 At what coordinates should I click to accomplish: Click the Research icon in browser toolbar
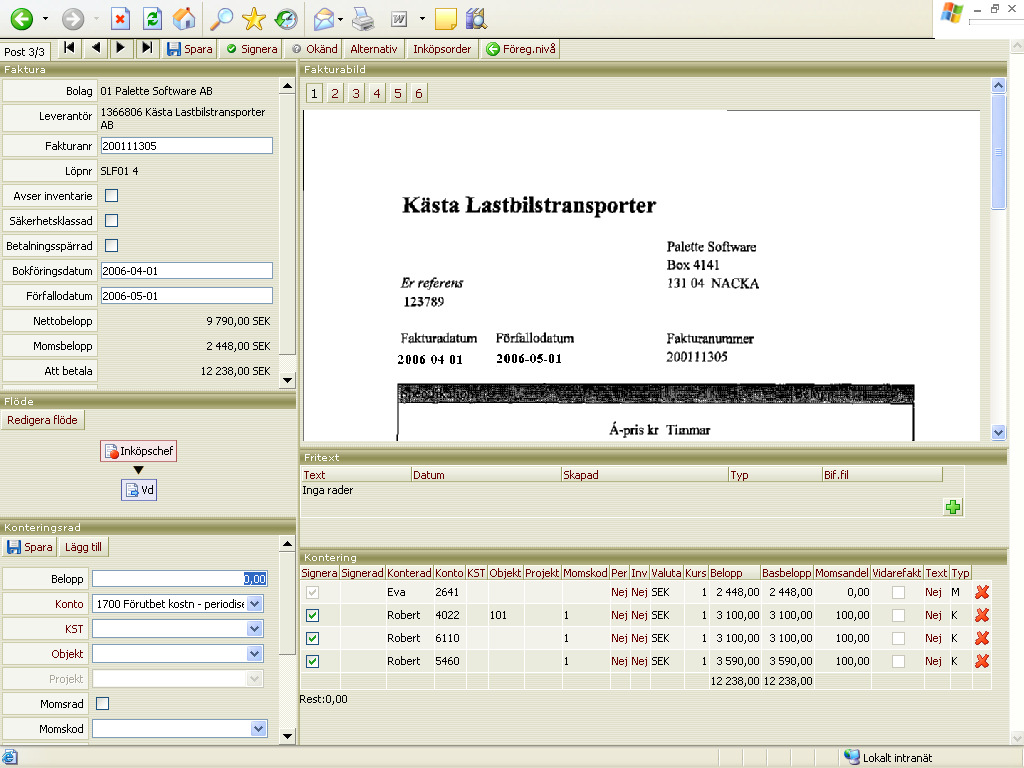[477, 20]
